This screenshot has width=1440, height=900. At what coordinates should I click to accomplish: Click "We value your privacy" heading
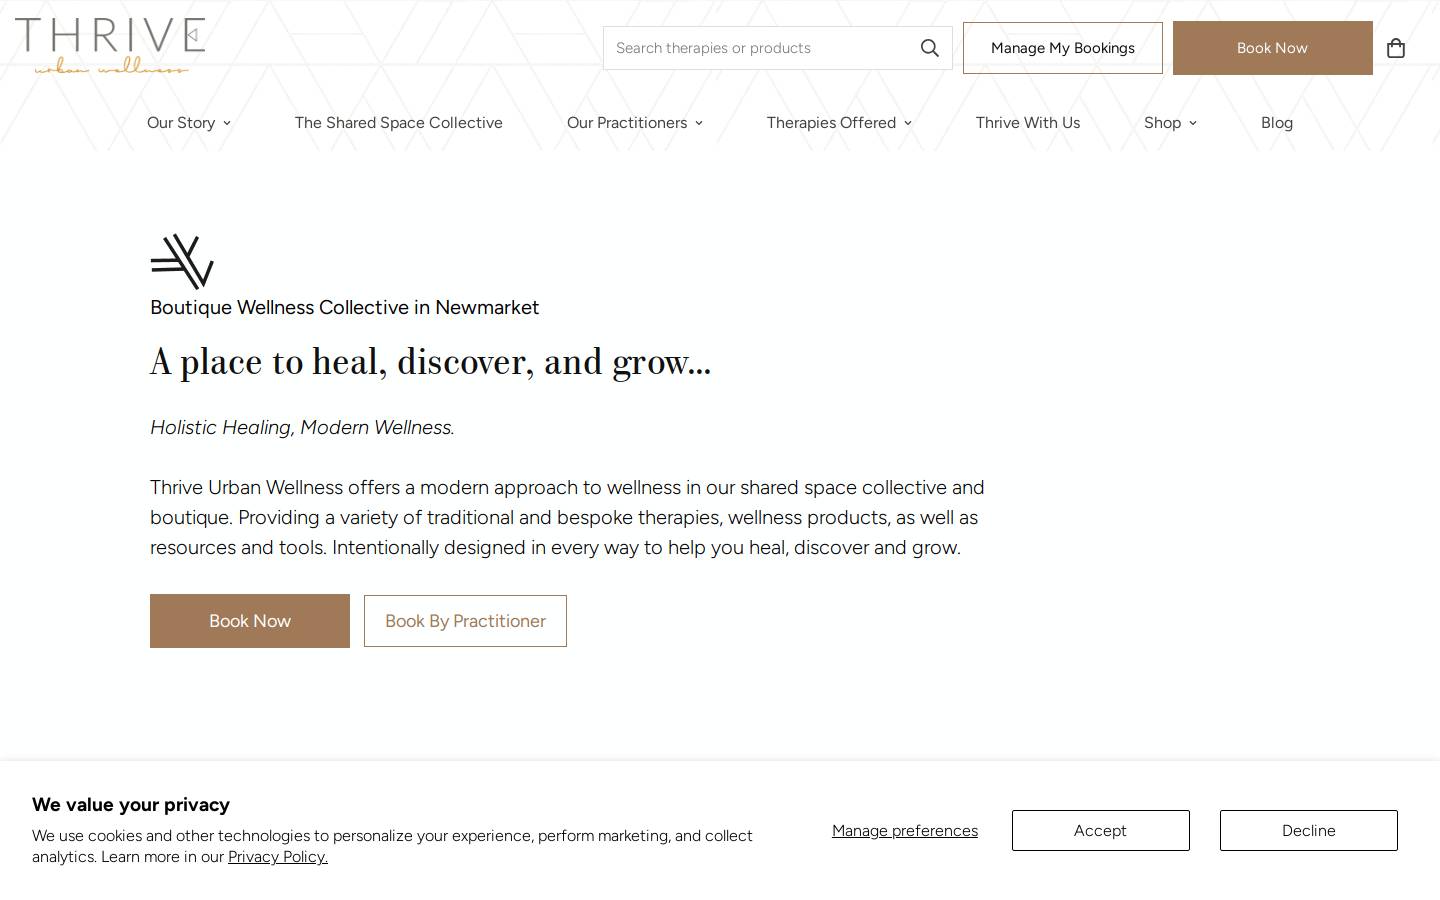tap(131, 805)
